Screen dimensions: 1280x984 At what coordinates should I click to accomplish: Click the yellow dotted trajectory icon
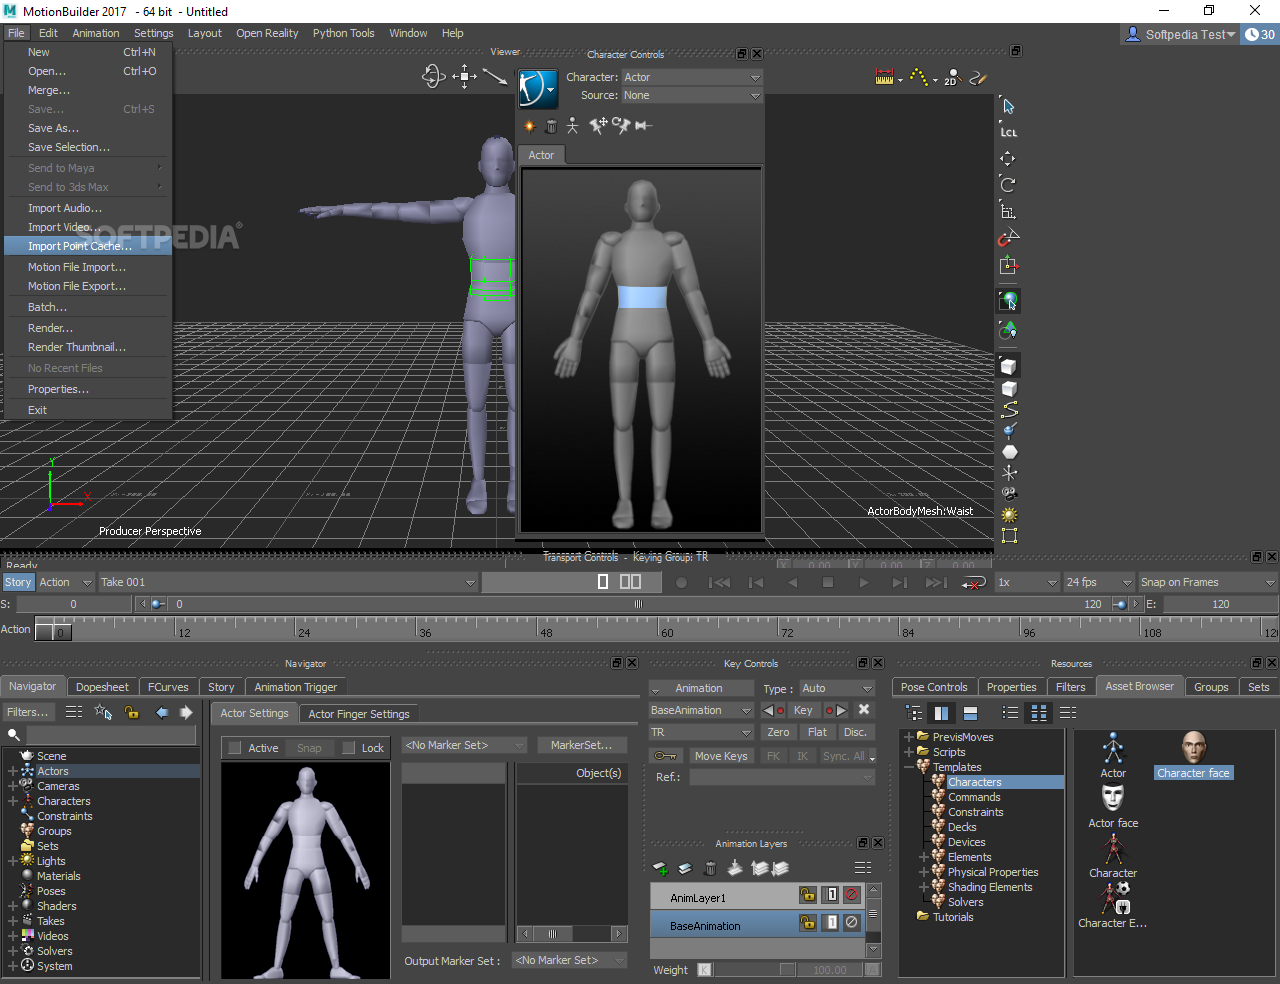pos(918,77)
